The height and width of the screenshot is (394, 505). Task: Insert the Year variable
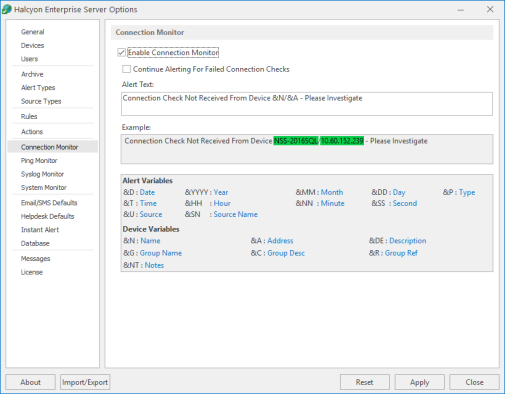221,192
